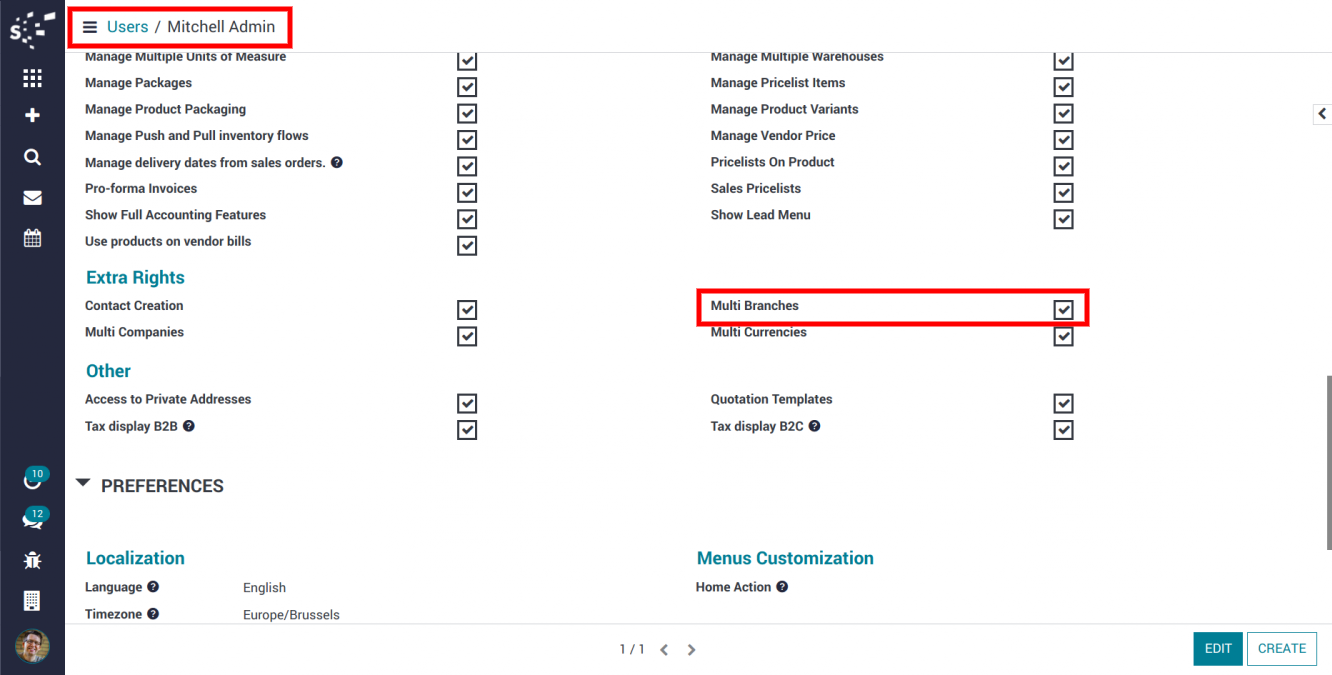
Task: Click the building company icon
Action: pyautogui.click(x=32, y=601)
